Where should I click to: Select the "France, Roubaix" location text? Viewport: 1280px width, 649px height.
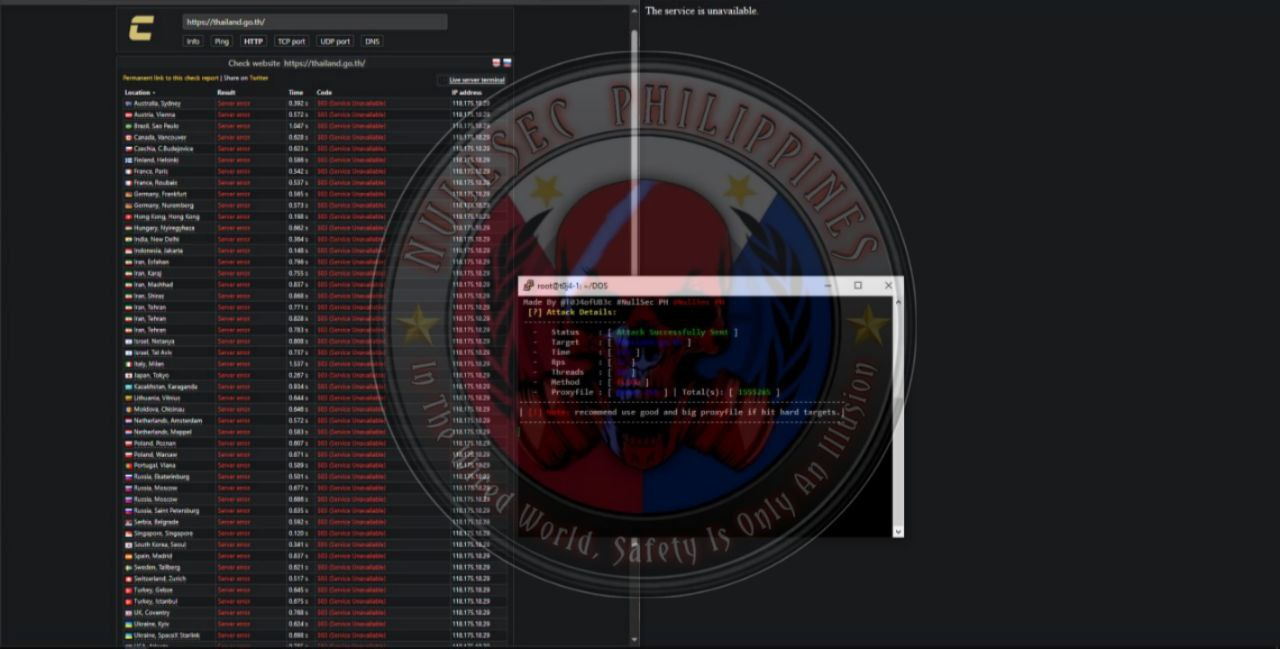click(x=156, y=183)
